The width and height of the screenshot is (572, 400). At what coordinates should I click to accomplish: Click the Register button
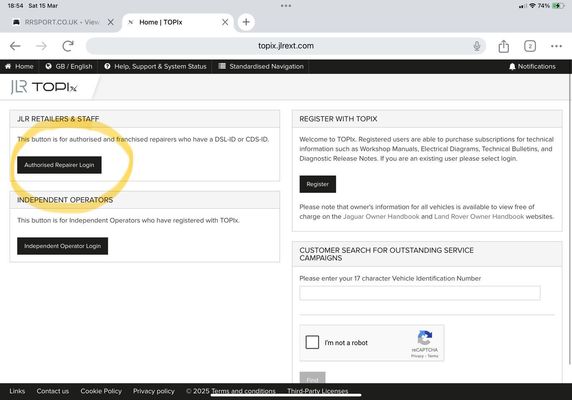coord(318,184)
